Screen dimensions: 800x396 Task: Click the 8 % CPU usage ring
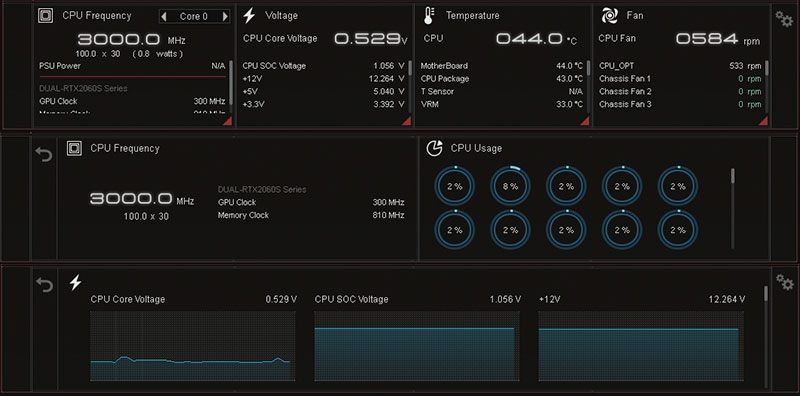(510, 186)
